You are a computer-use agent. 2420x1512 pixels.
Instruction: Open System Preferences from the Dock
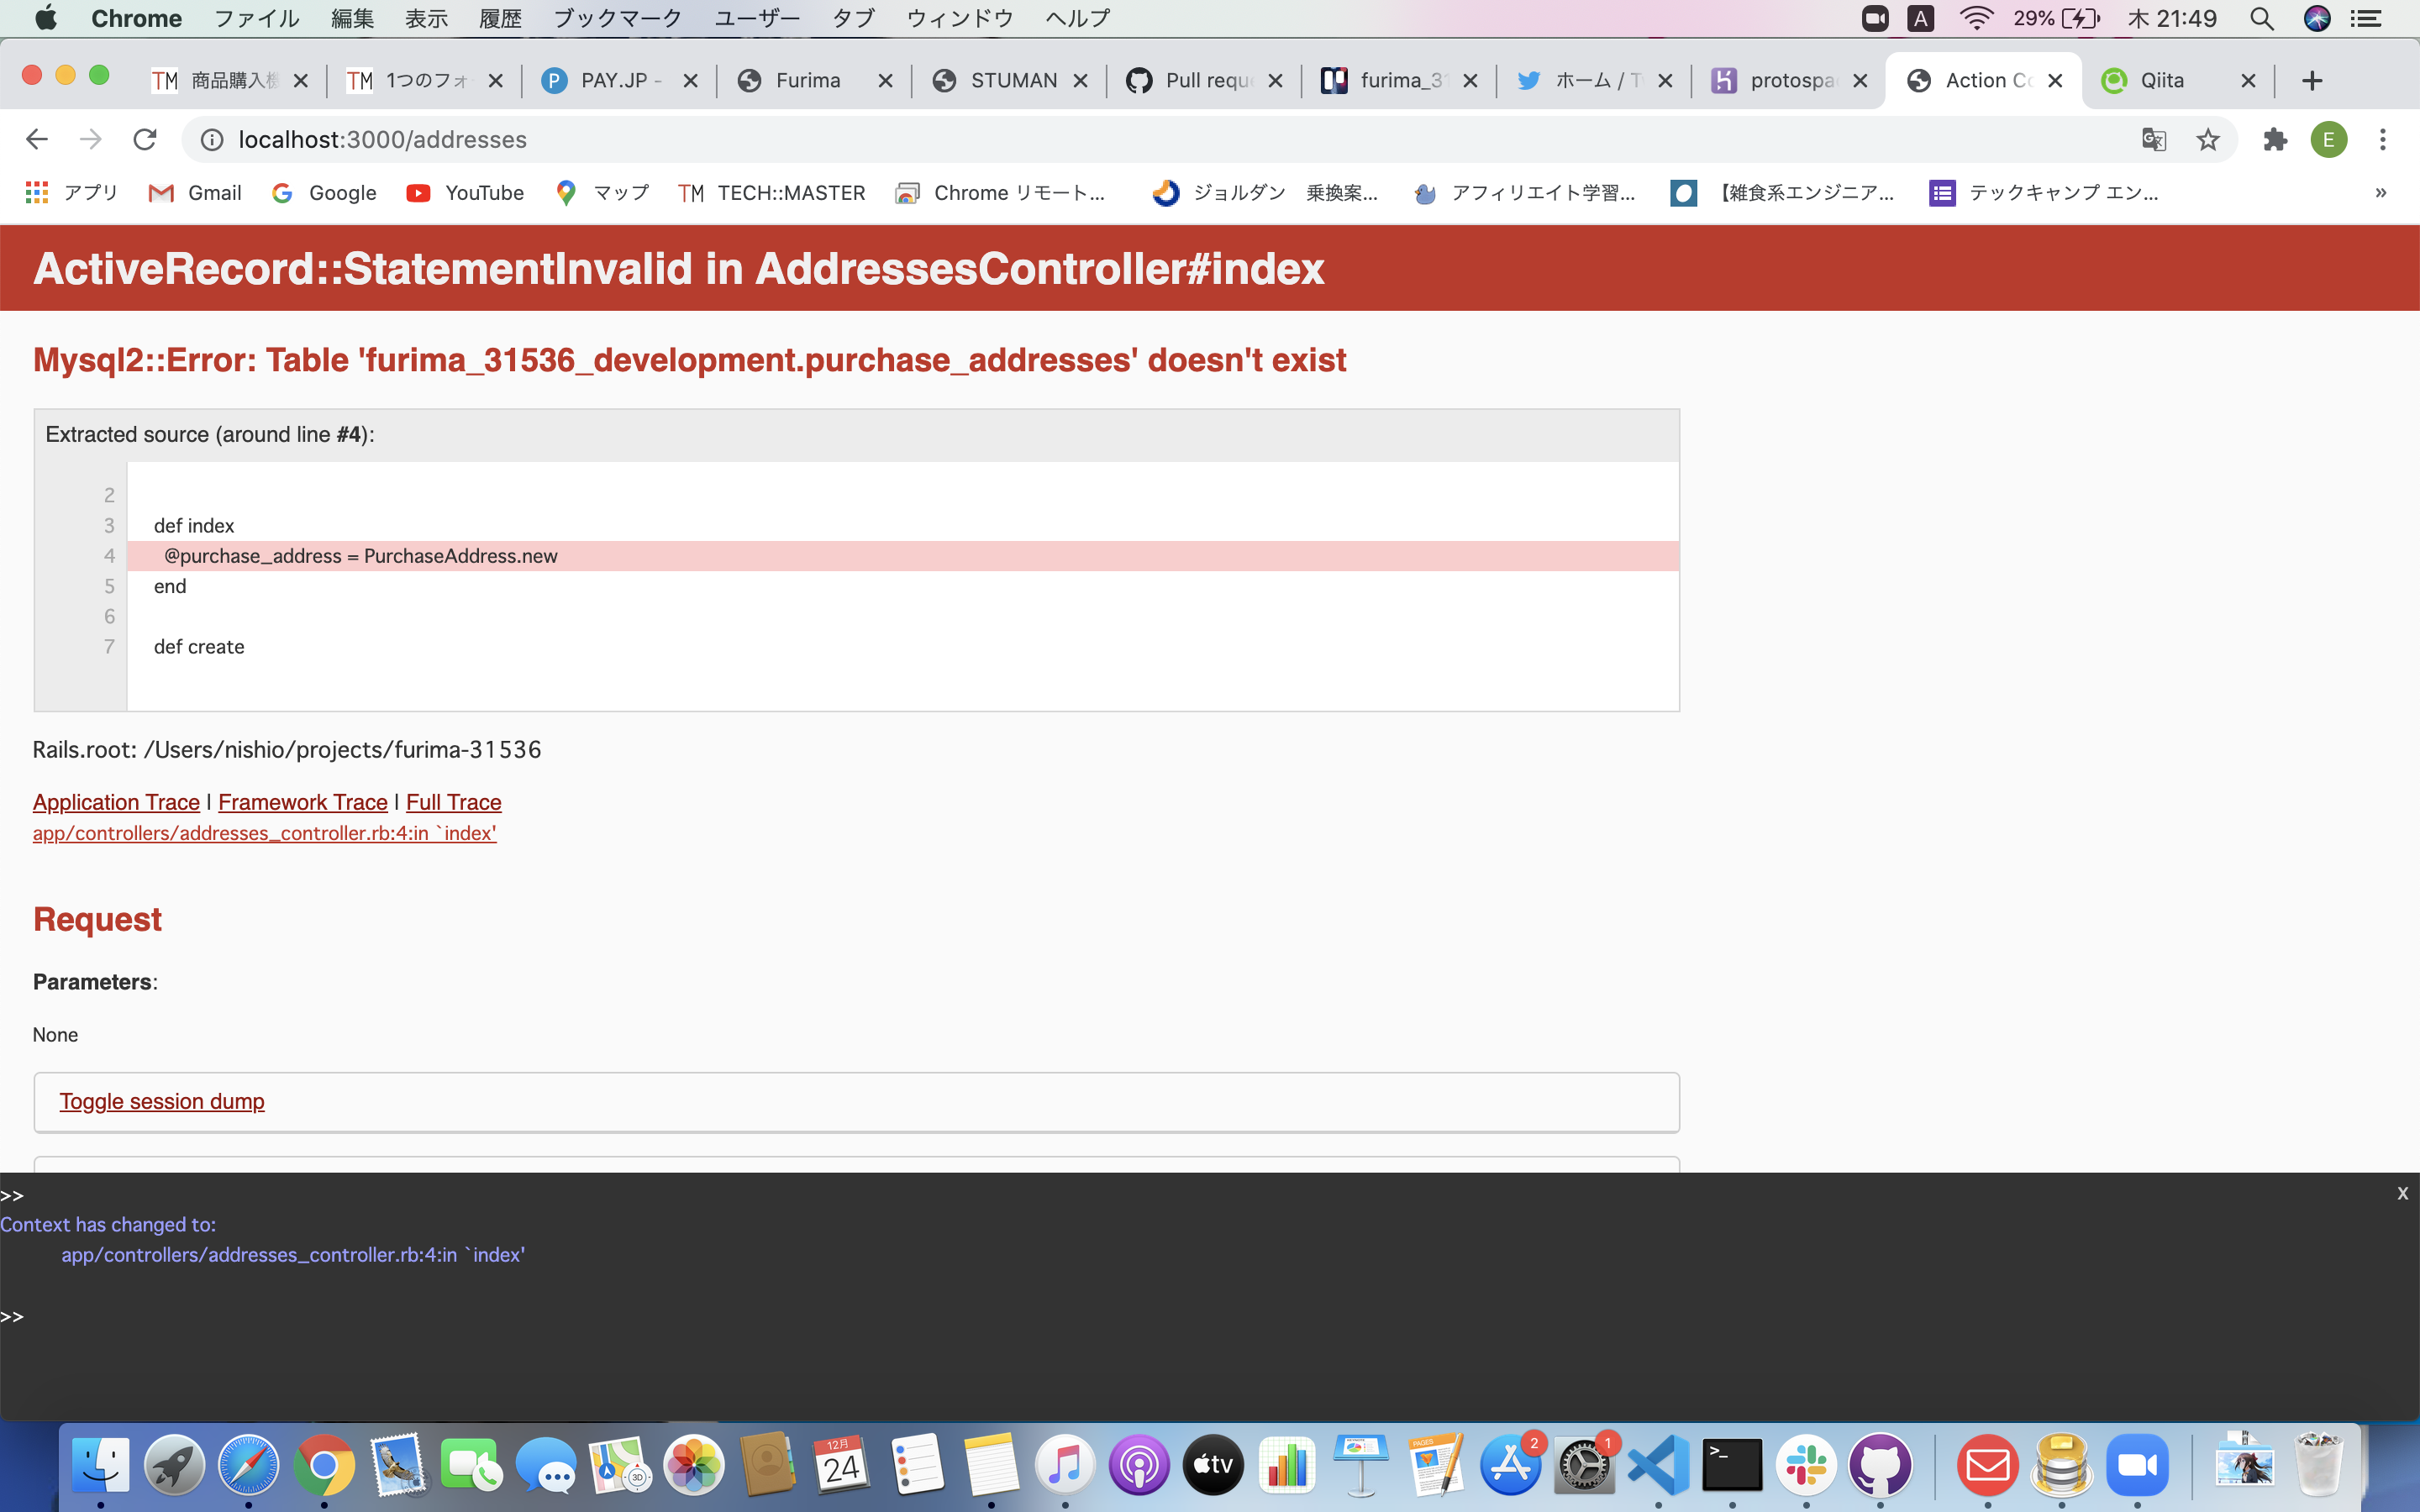(x=1584, y=1465)
